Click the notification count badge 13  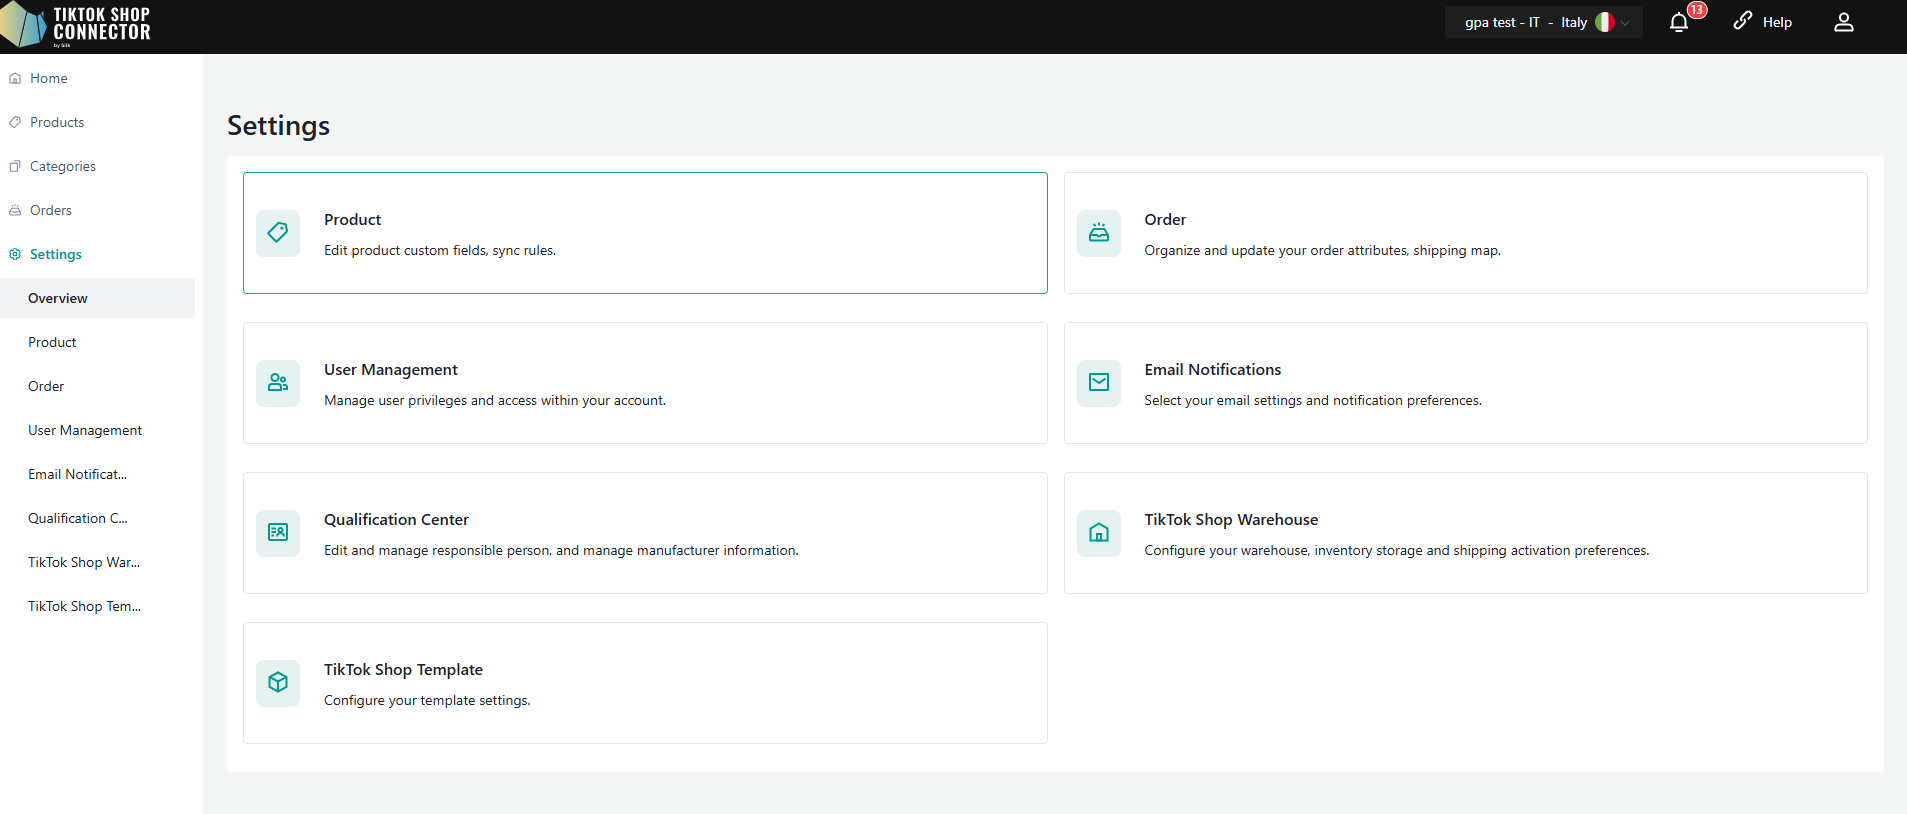(1697, 10)
